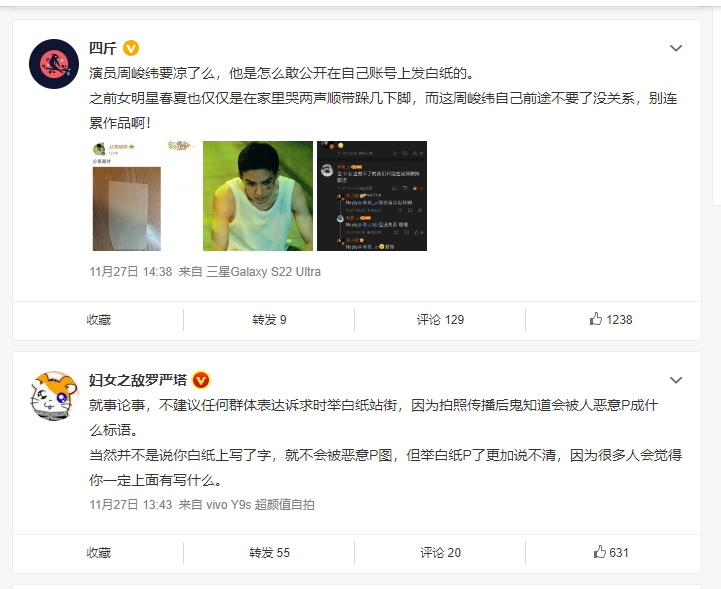This screenshot has width=721, height=589.
Task: Click 转发 9 to repost first post
Action: (x=269, y=320)
